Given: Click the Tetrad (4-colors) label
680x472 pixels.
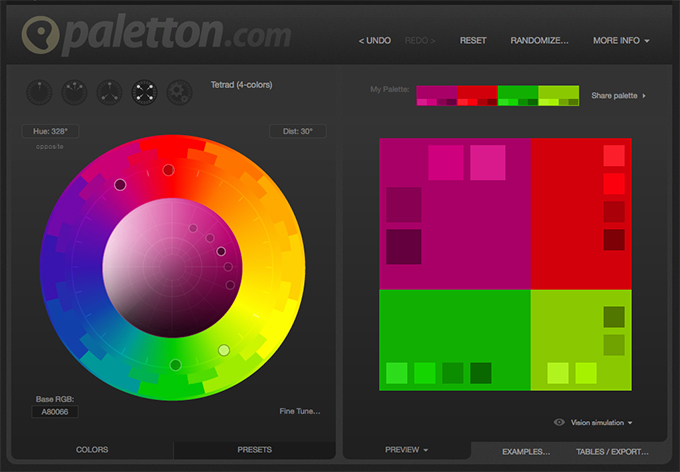Looking at the screenshot, I should click(242, 85).
